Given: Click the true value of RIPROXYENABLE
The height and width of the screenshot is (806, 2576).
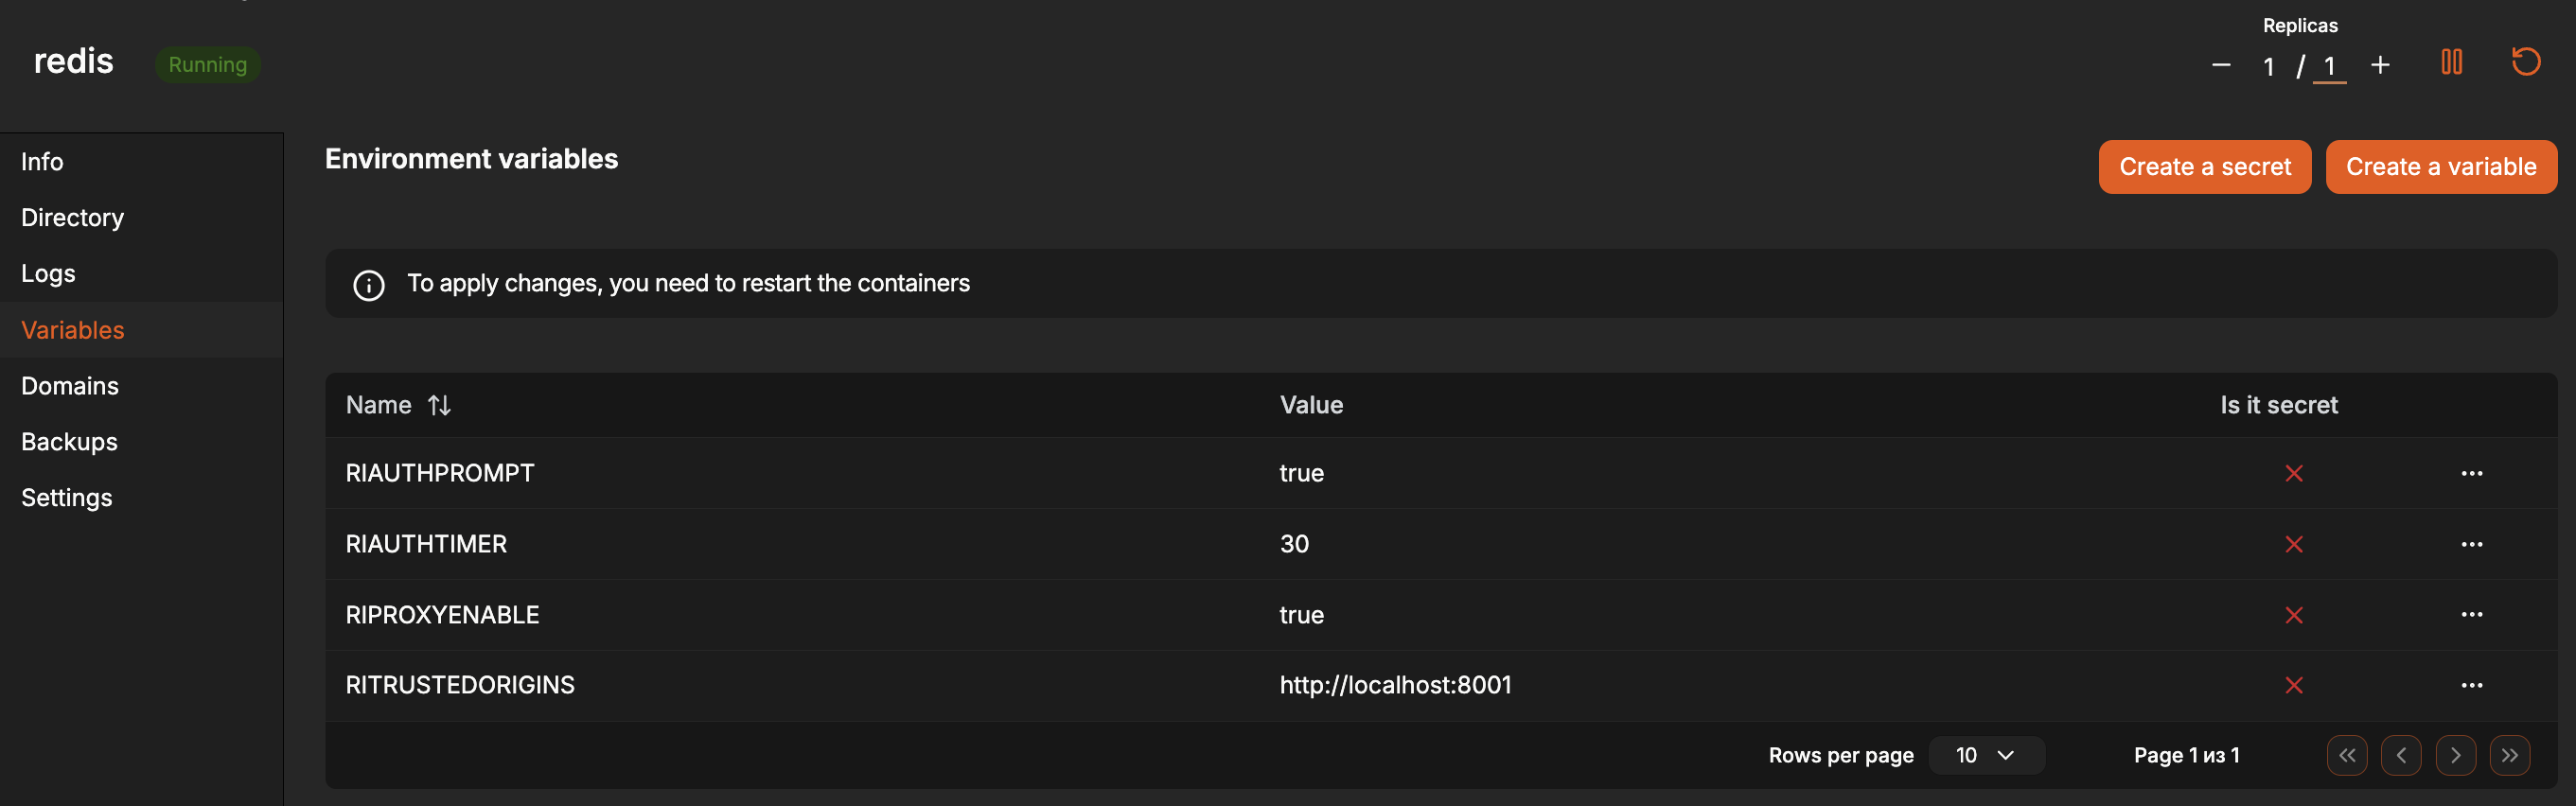Looking at the screenshot, I should (1301, 615).
